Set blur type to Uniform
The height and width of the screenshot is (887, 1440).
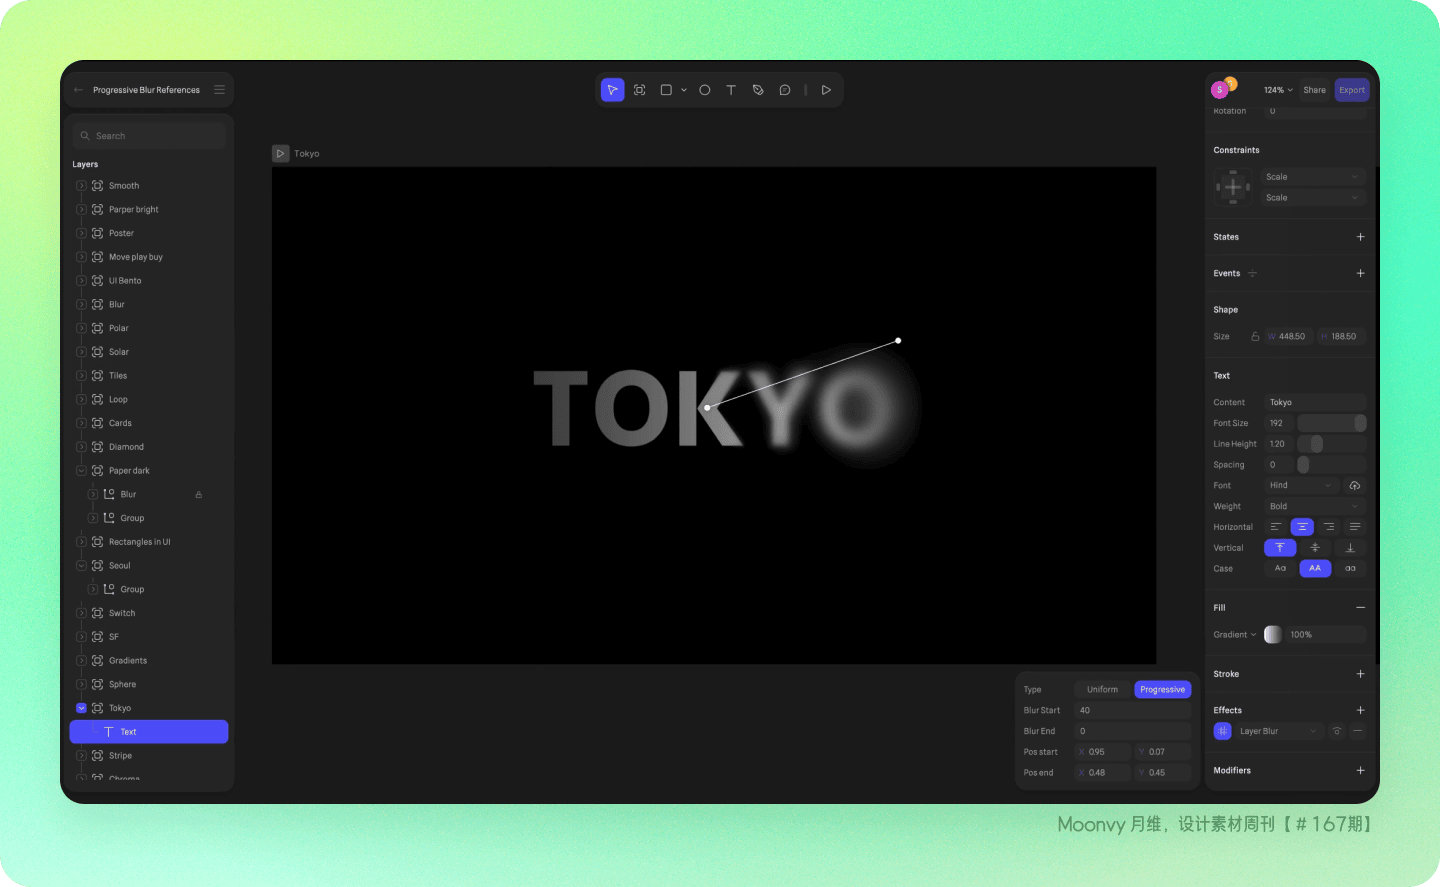click(x=1102, y=690)
